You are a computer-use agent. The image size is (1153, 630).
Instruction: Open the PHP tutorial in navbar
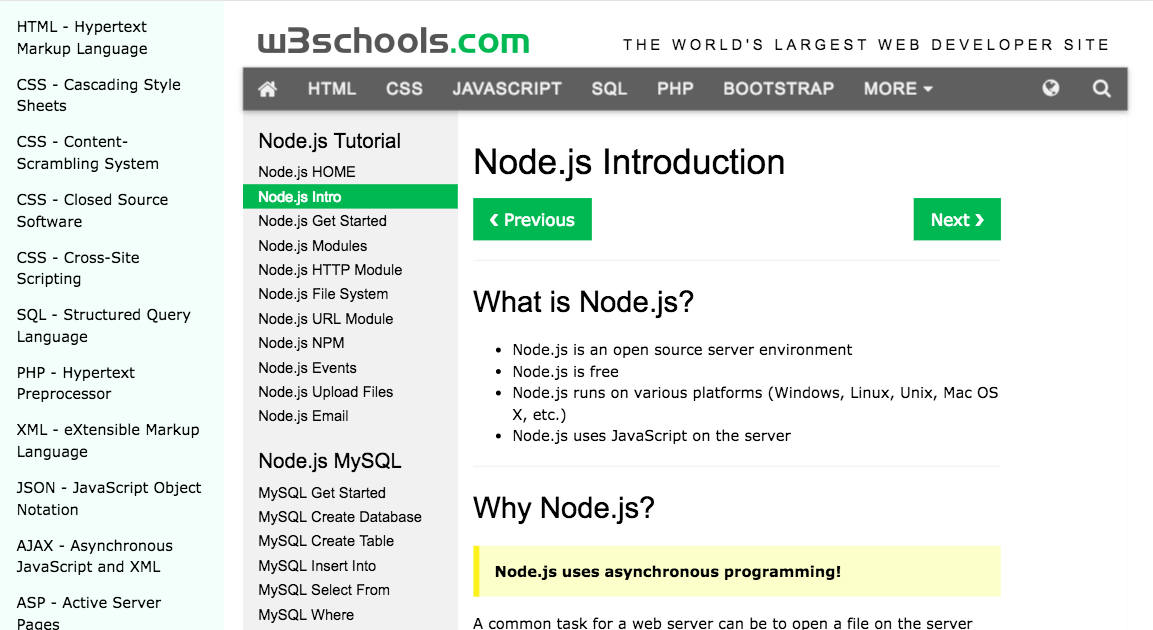pos(675,89)
